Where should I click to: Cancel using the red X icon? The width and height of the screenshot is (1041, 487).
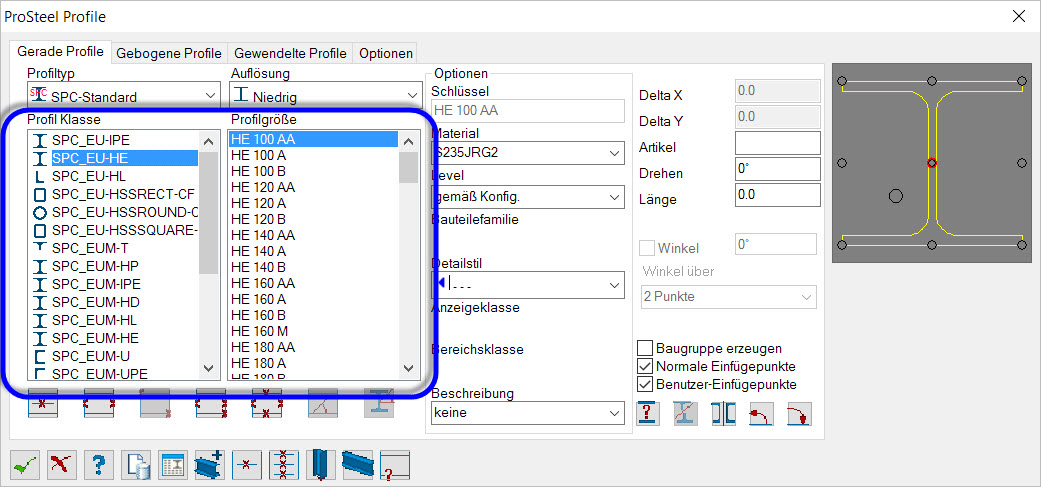62,465
